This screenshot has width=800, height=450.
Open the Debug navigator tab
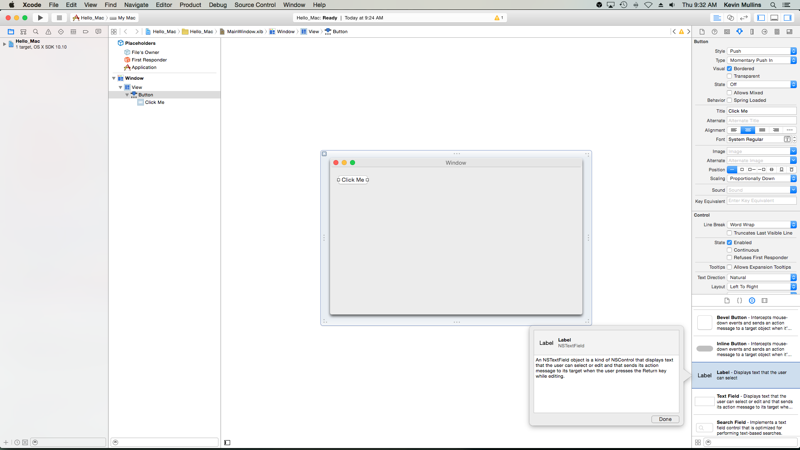pos(73,32)
